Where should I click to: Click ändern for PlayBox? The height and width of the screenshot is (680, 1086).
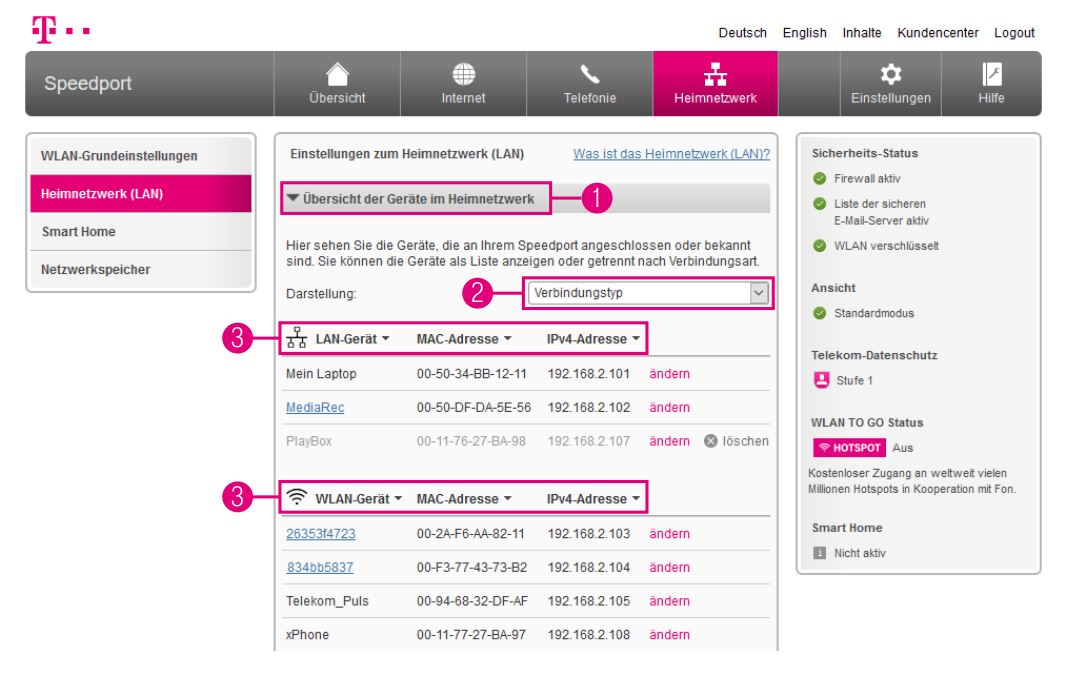(x=669, y=441)
